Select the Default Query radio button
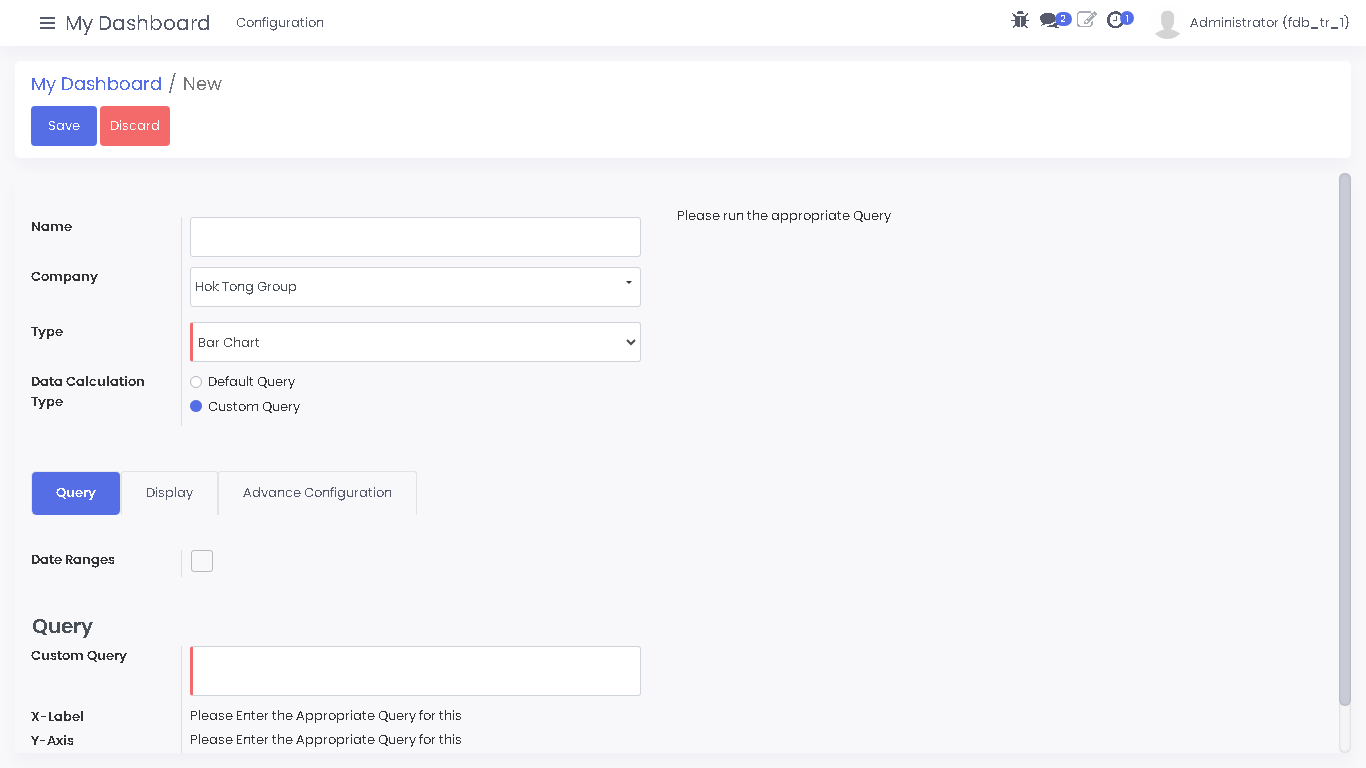Screen dimensions: 1366x768 coord(196,382)
